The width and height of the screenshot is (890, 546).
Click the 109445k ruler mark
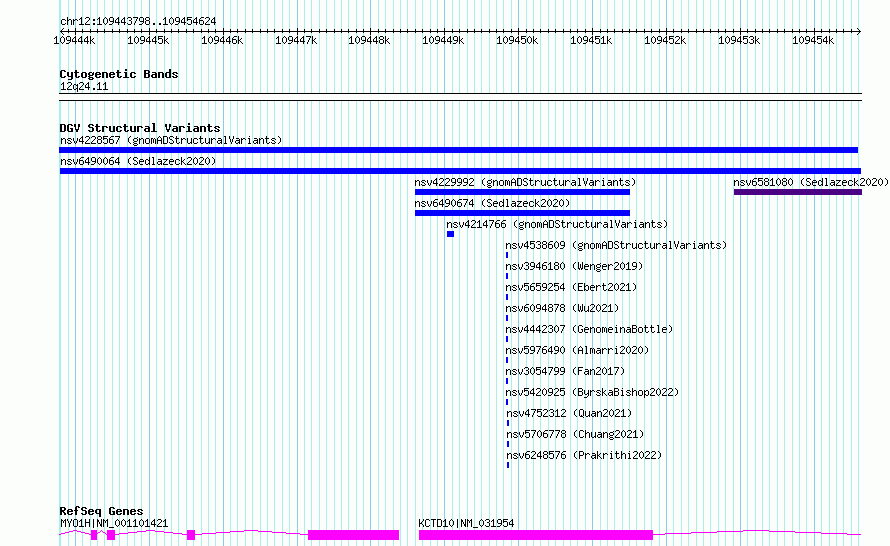pos(148,40)
